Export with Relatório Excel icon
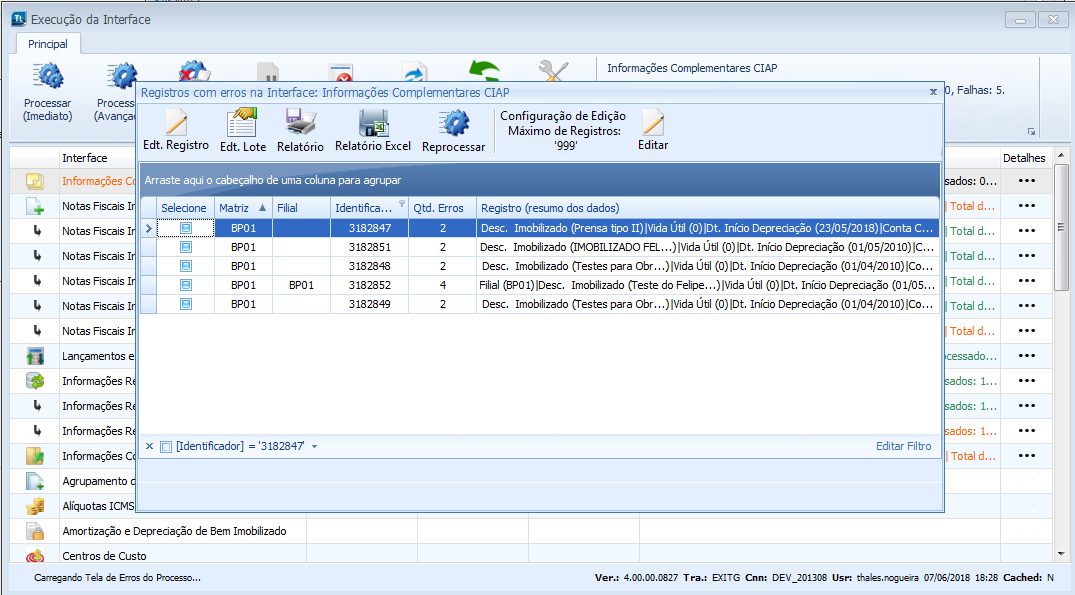Screen dimensions: 1075x595 tap(373, 124)
